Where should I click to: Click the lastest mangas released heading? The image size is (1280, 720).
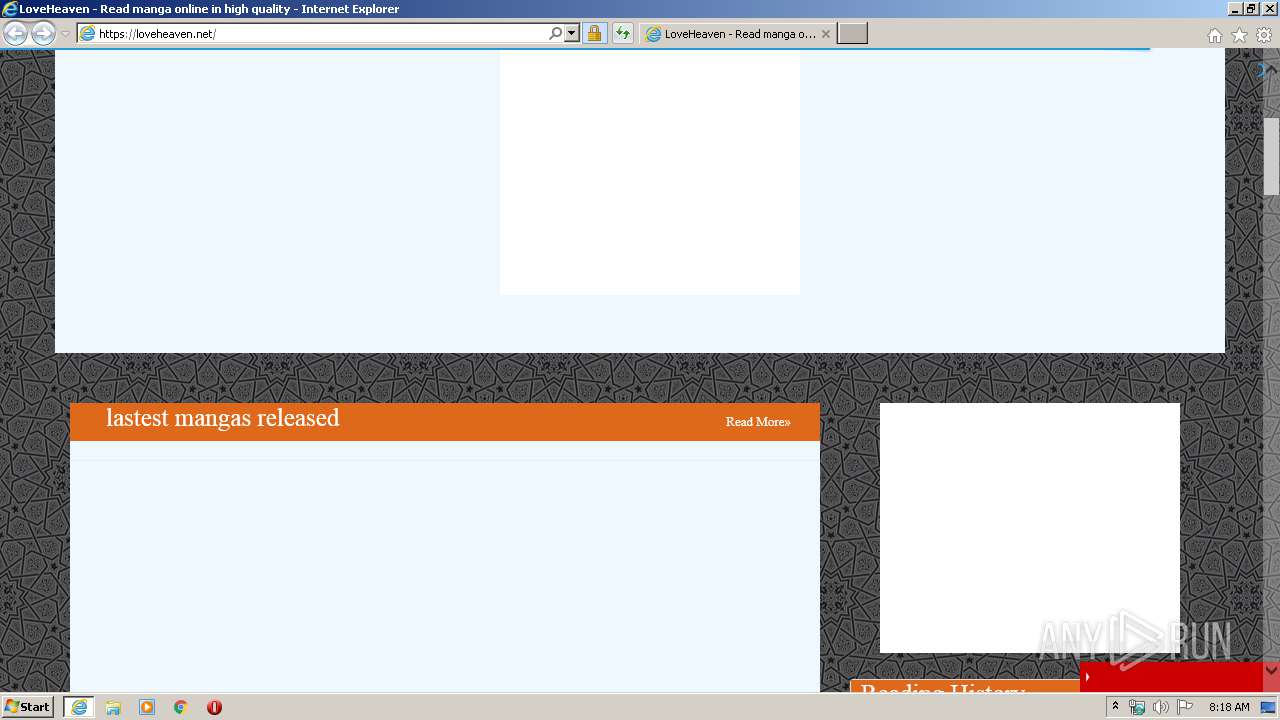pos(223,418)
